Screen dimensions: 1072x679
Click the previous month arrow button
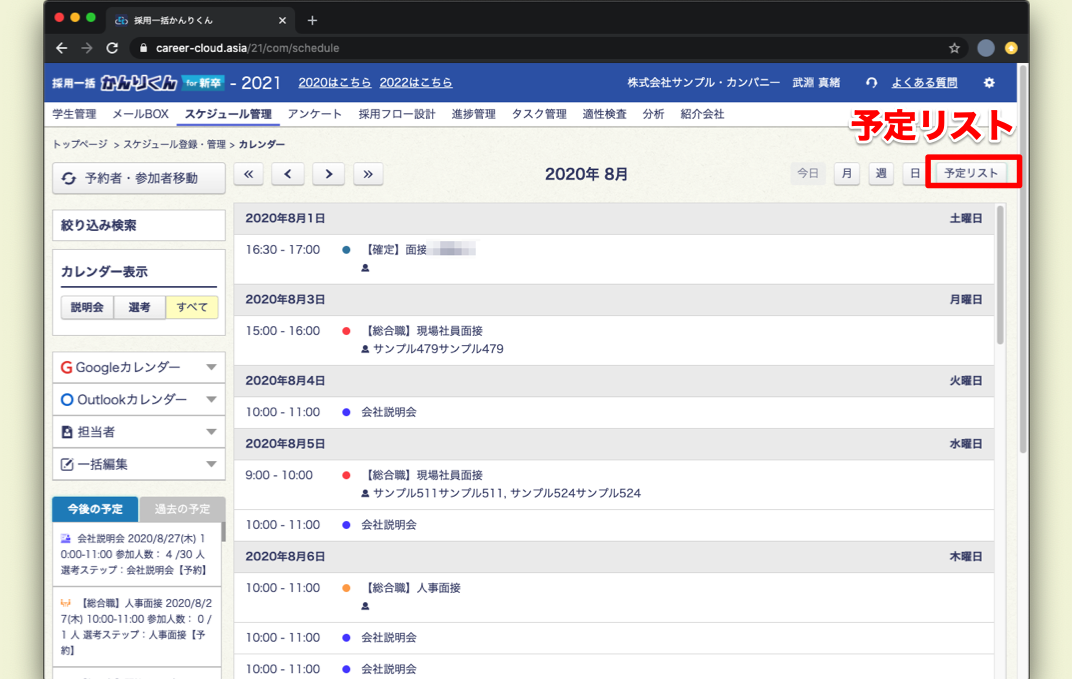click(x=288, y=174)
